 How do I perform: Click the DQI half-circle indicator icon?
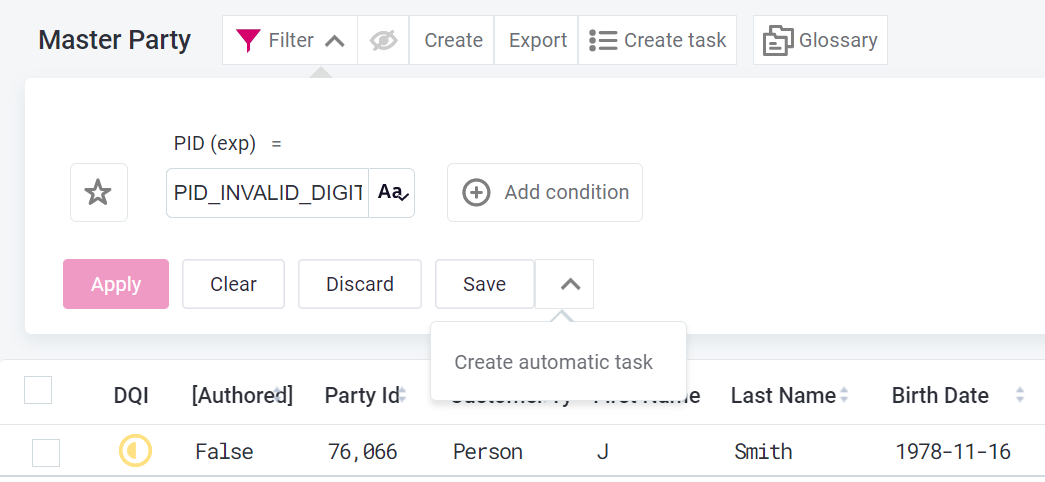tap(135, 452)
